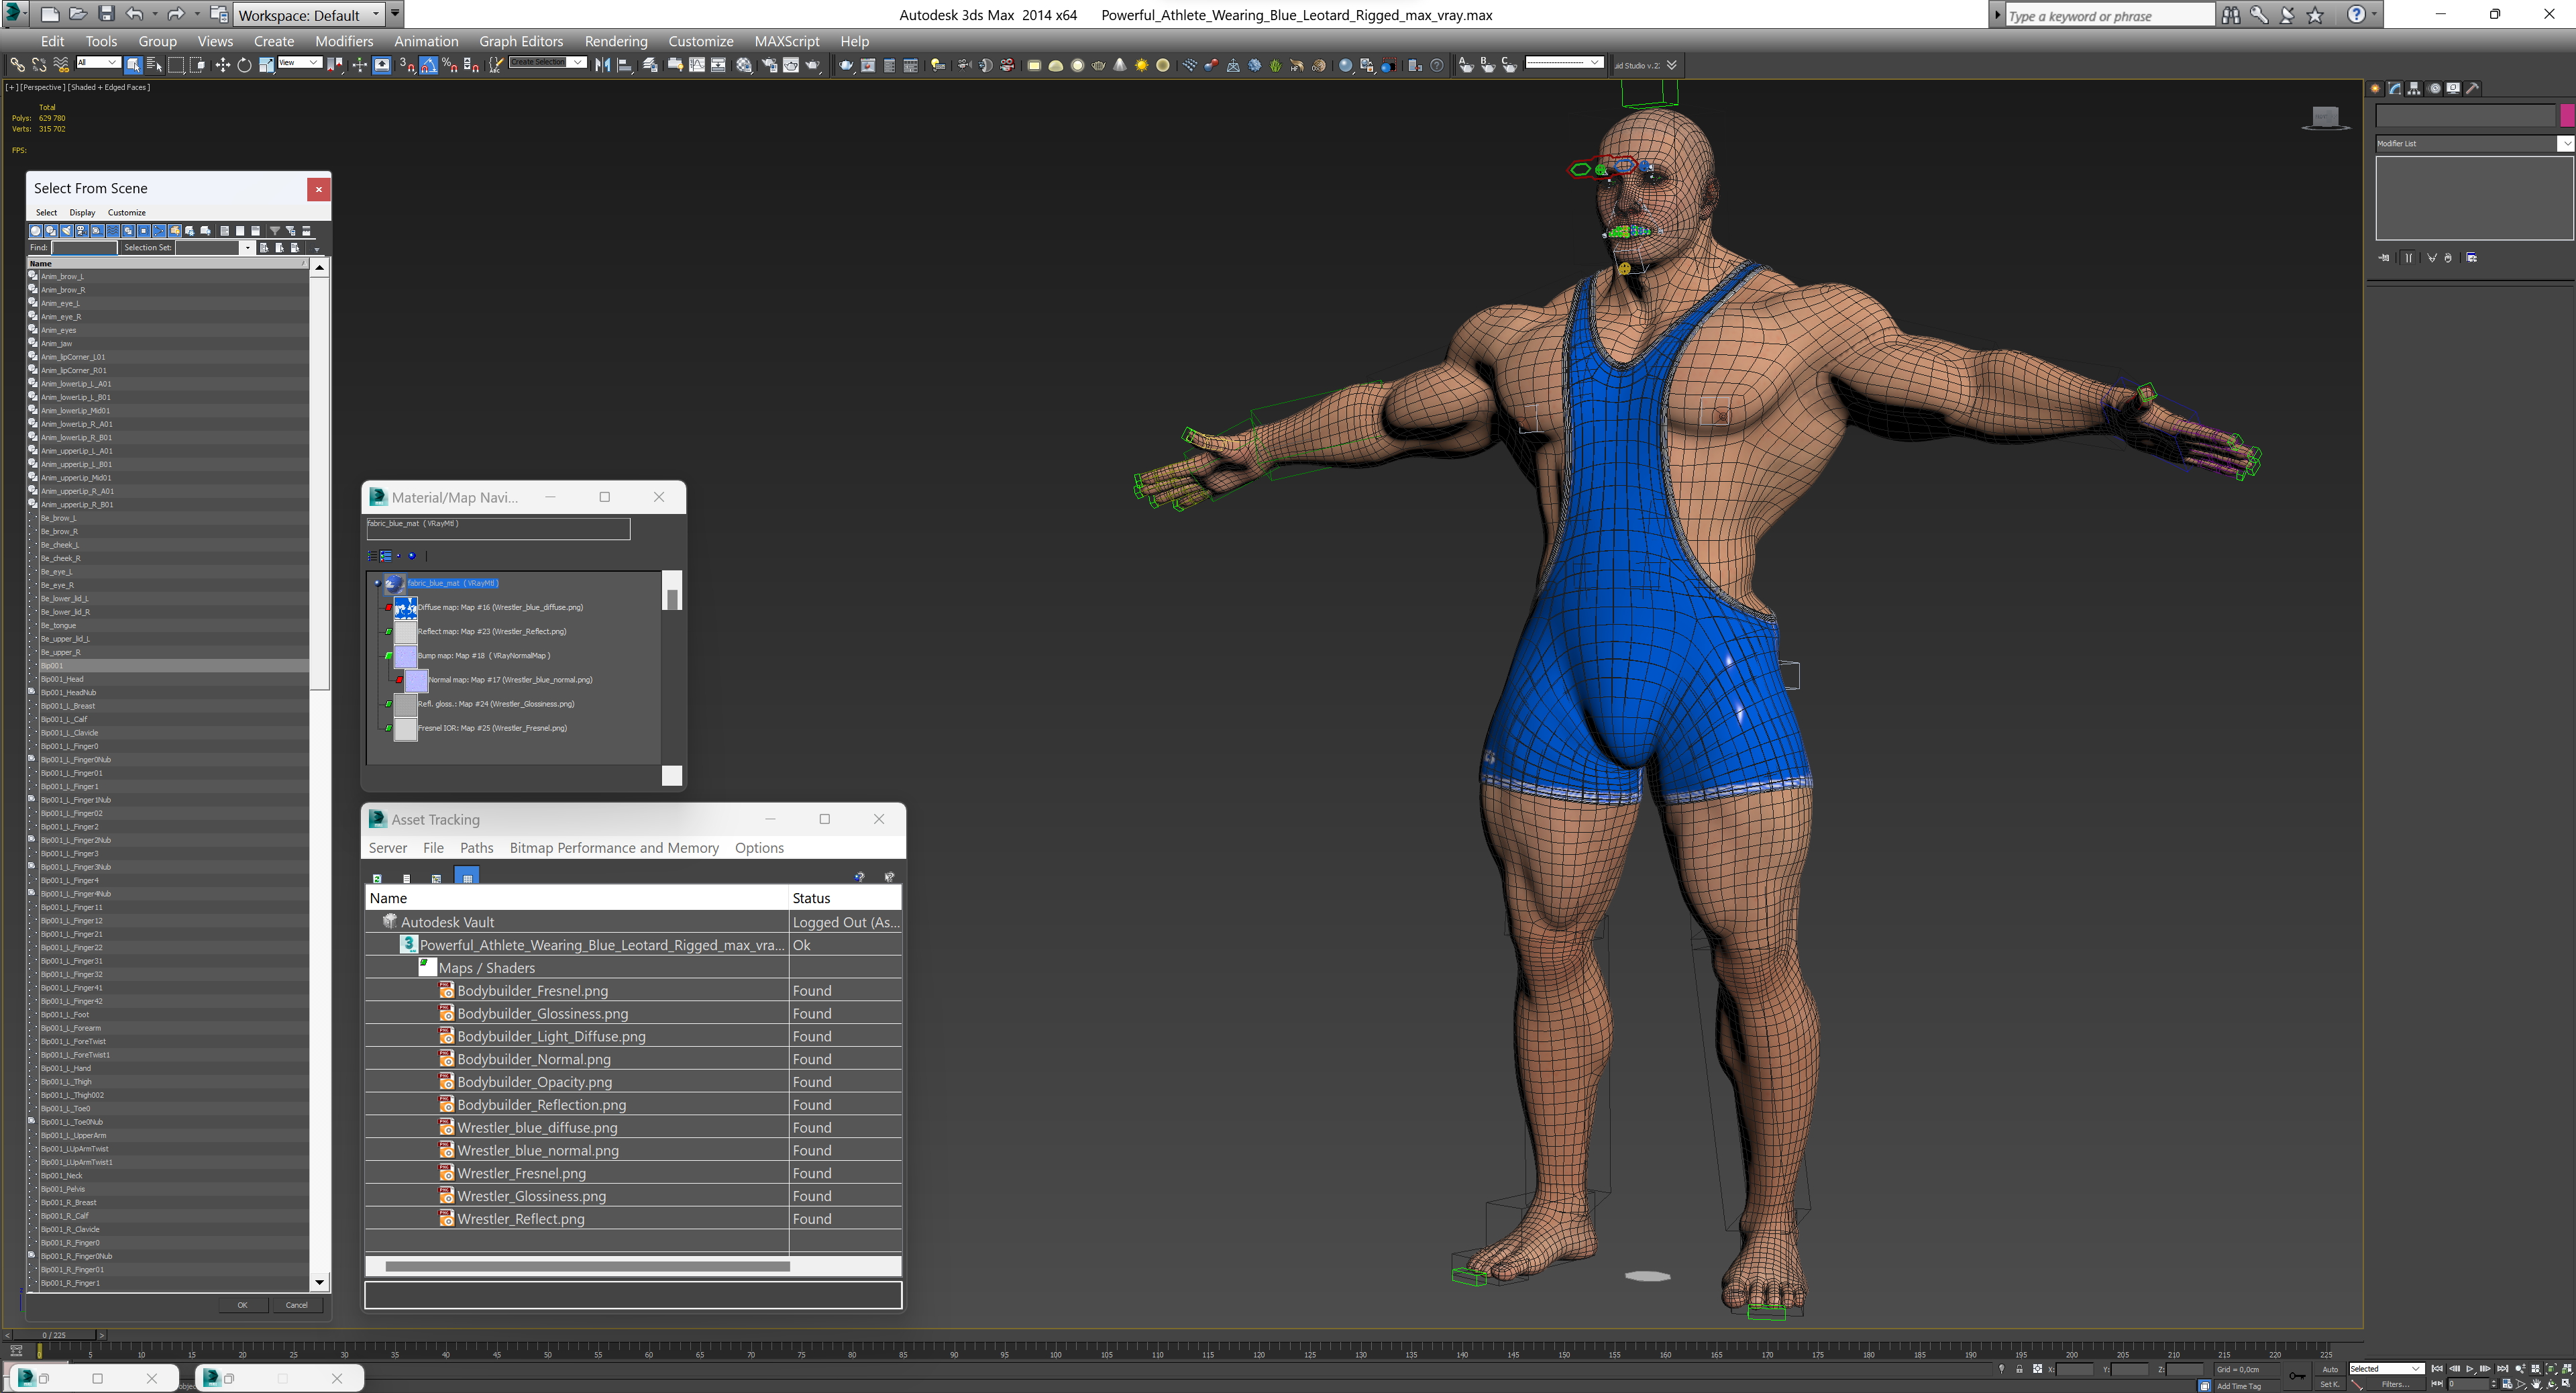This screenshot has height=1393, width=2576.
Task: Click the time slider showing 0 / 225
Action: point(54,1335)
